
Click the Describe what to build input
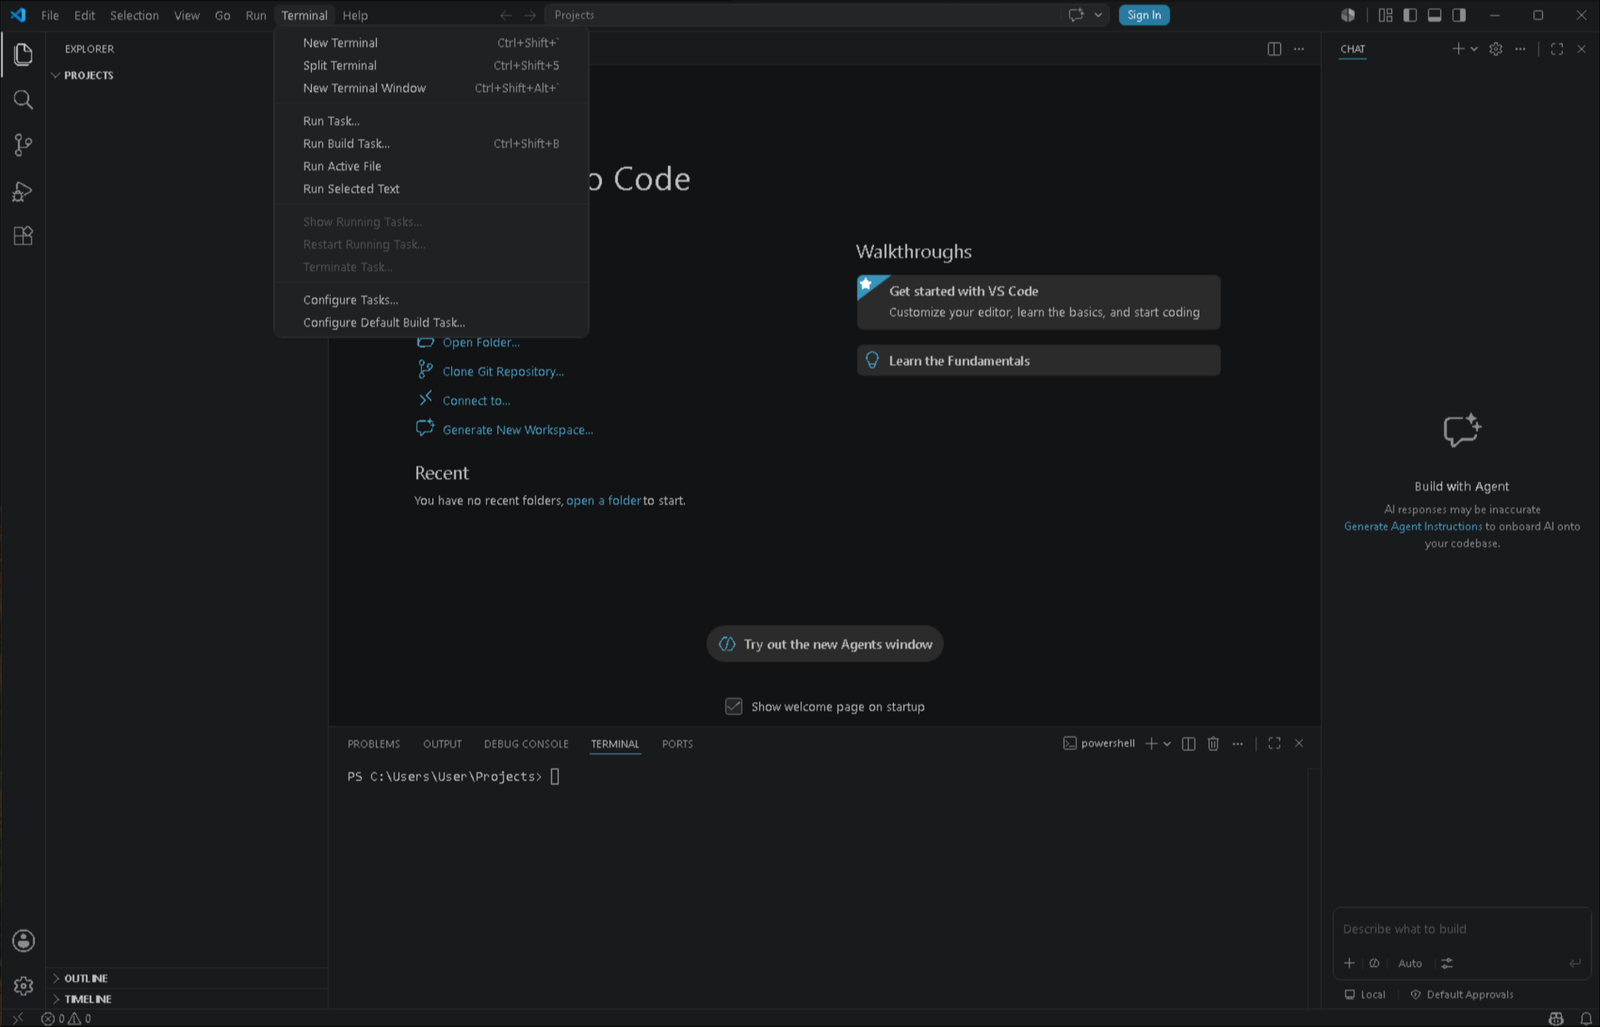coord(1461,929)
